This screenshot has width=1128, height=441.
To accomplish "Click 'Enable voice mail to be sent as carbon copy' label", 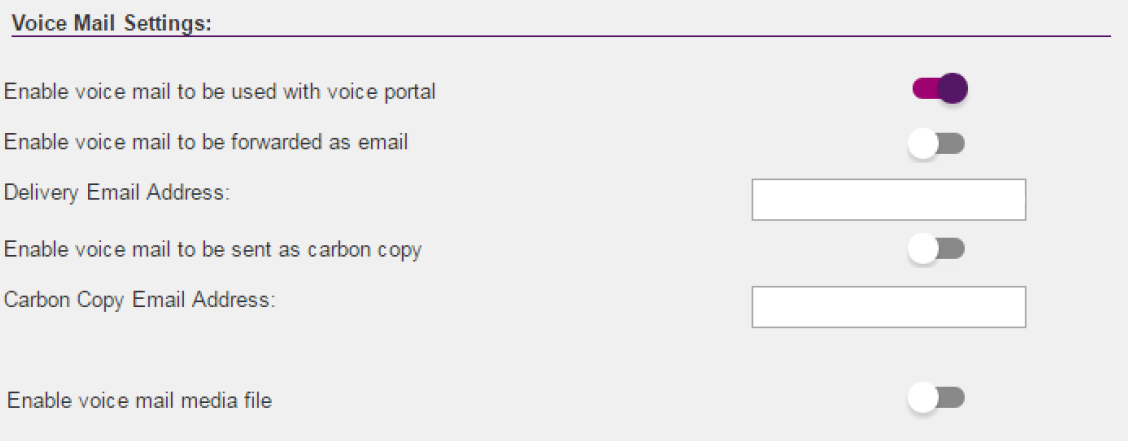I will pos(213,249).
